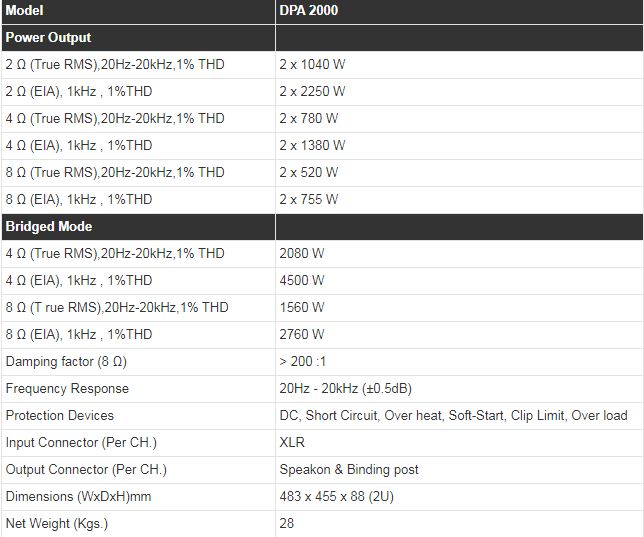644x537 pixels.
Task: Click the "Model" header cell
Action: (26, 10)
